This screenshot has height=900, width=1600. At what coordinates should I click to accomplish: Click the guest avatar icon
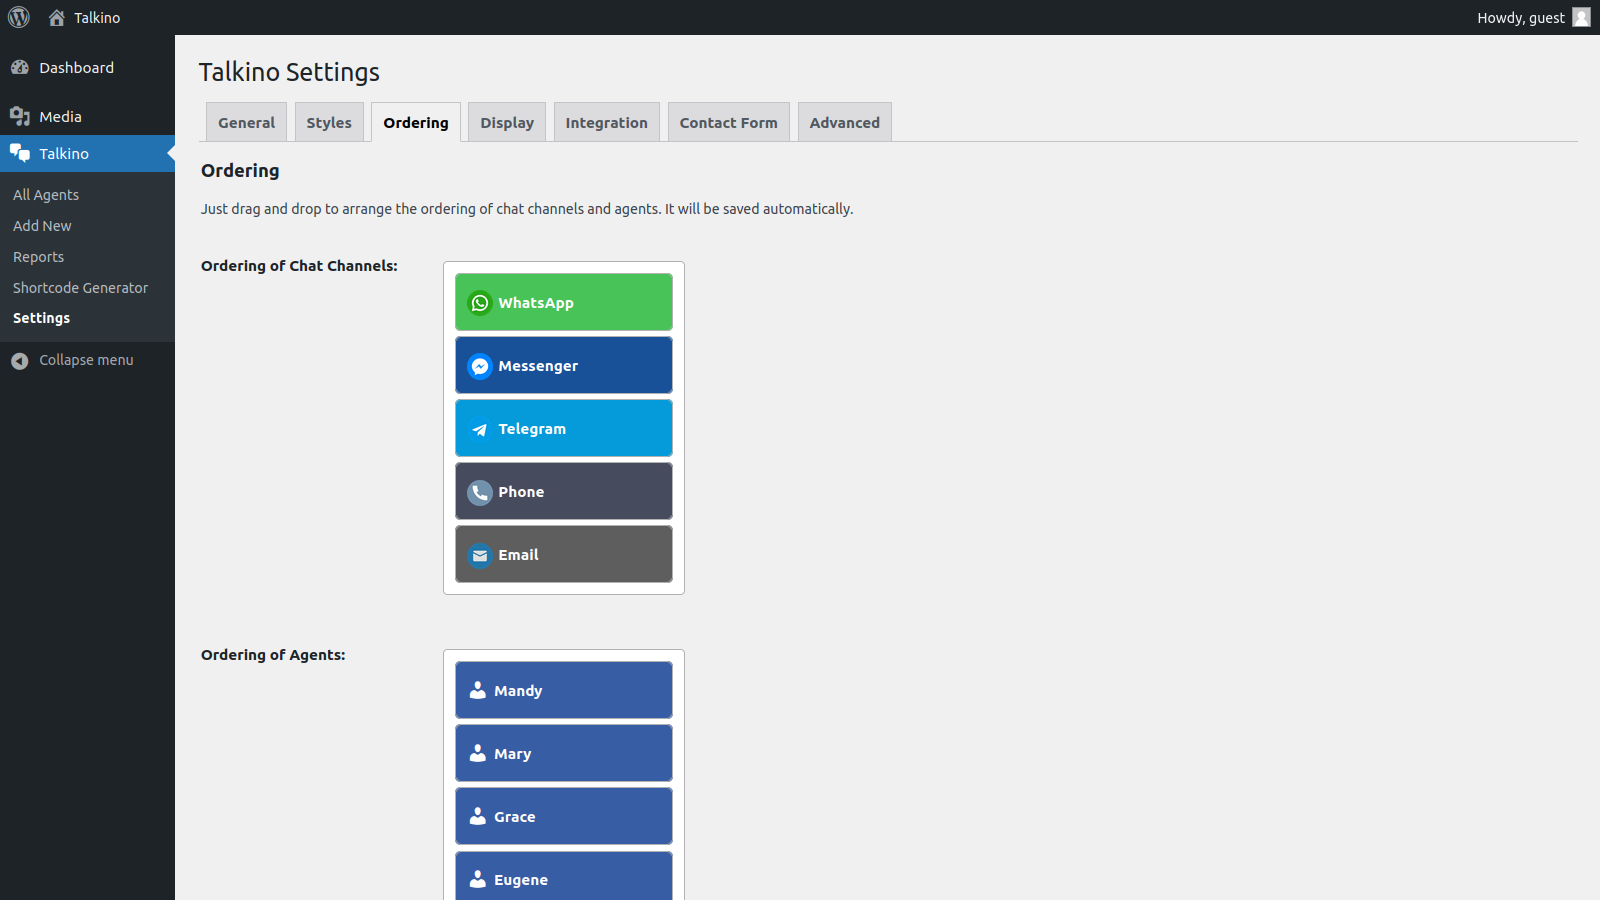[1581, 17]
